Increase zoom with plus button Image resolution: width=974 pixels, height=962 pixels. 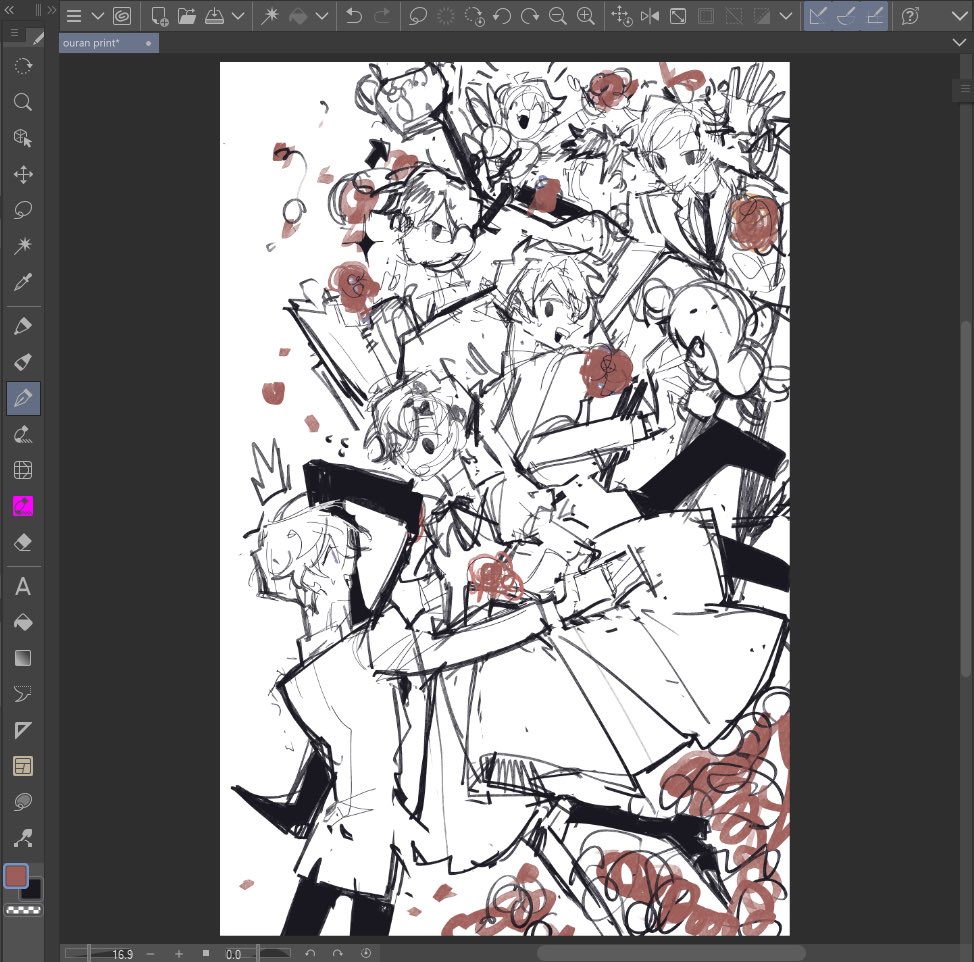coord(179,953)
